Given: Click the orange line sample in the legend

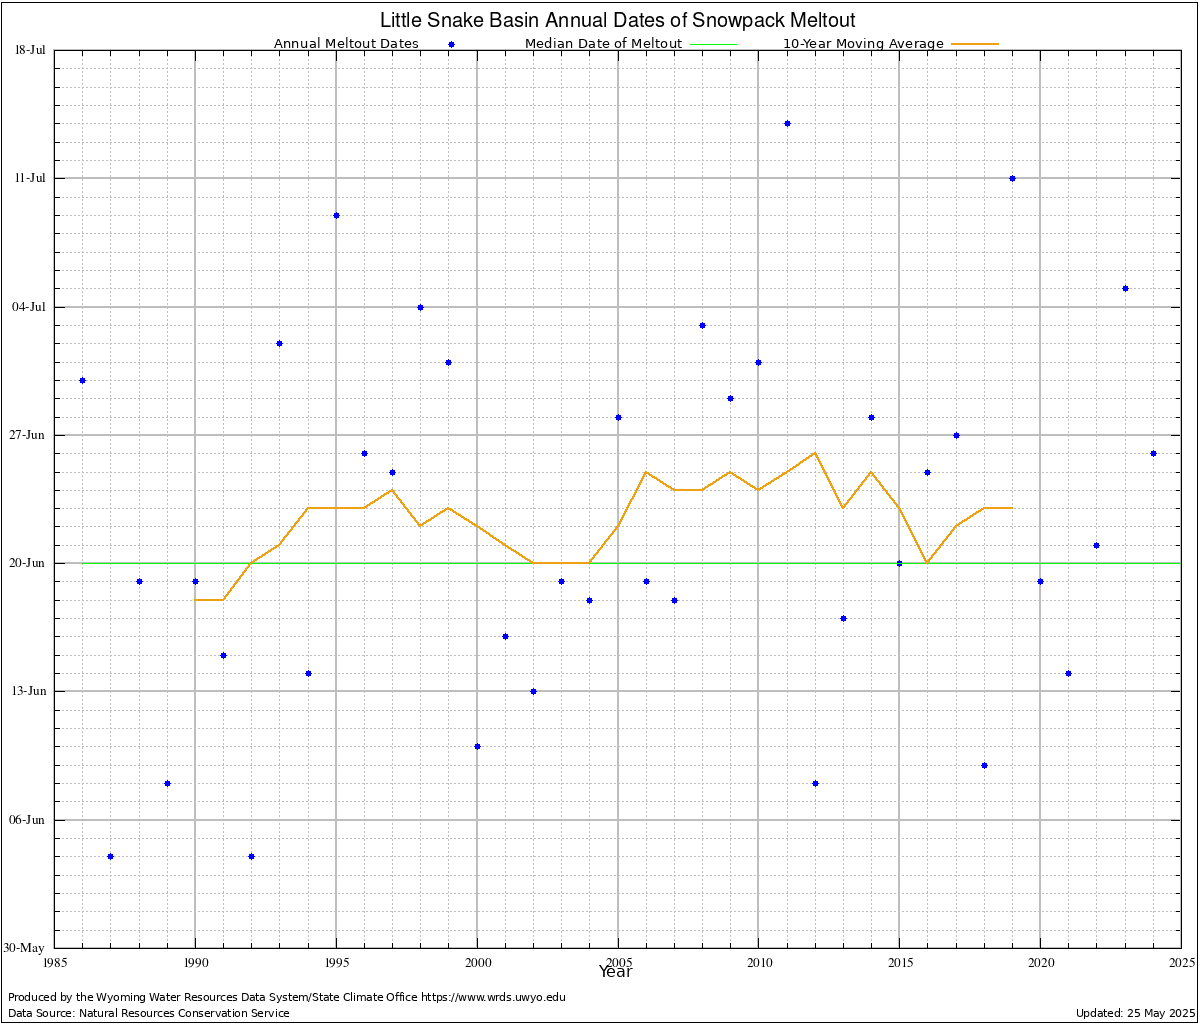Looking at the screenshot, I should (x=974, y=44).
